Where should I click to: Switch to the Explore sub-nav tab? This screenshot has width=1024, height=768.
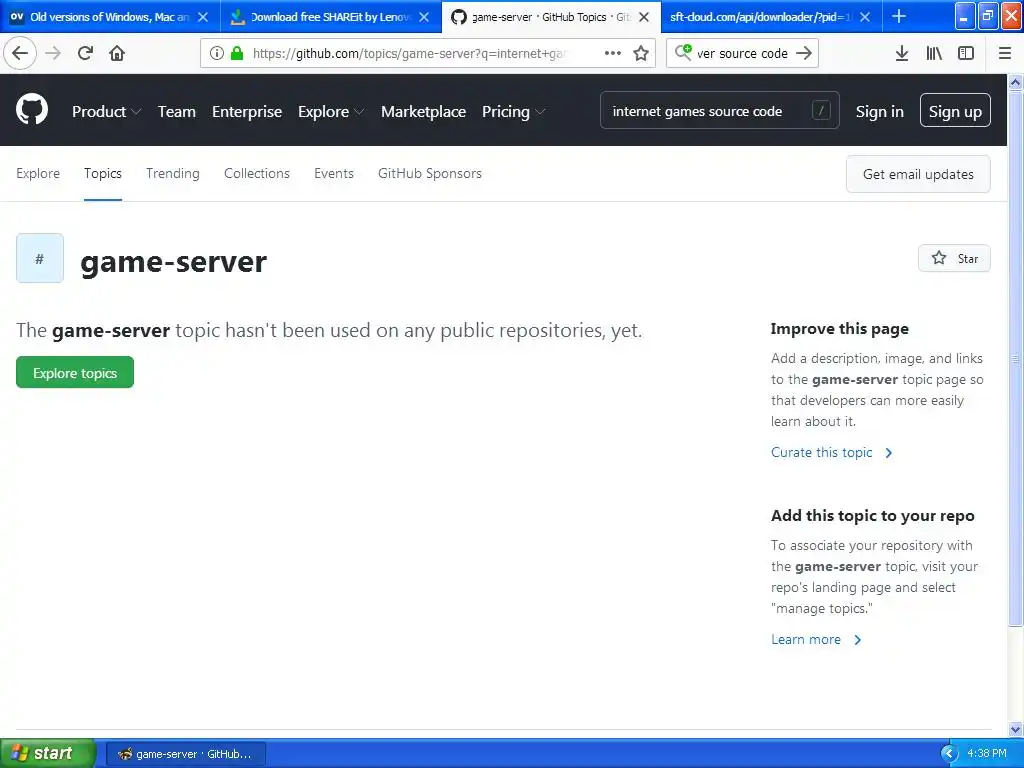tap(38, 173)
